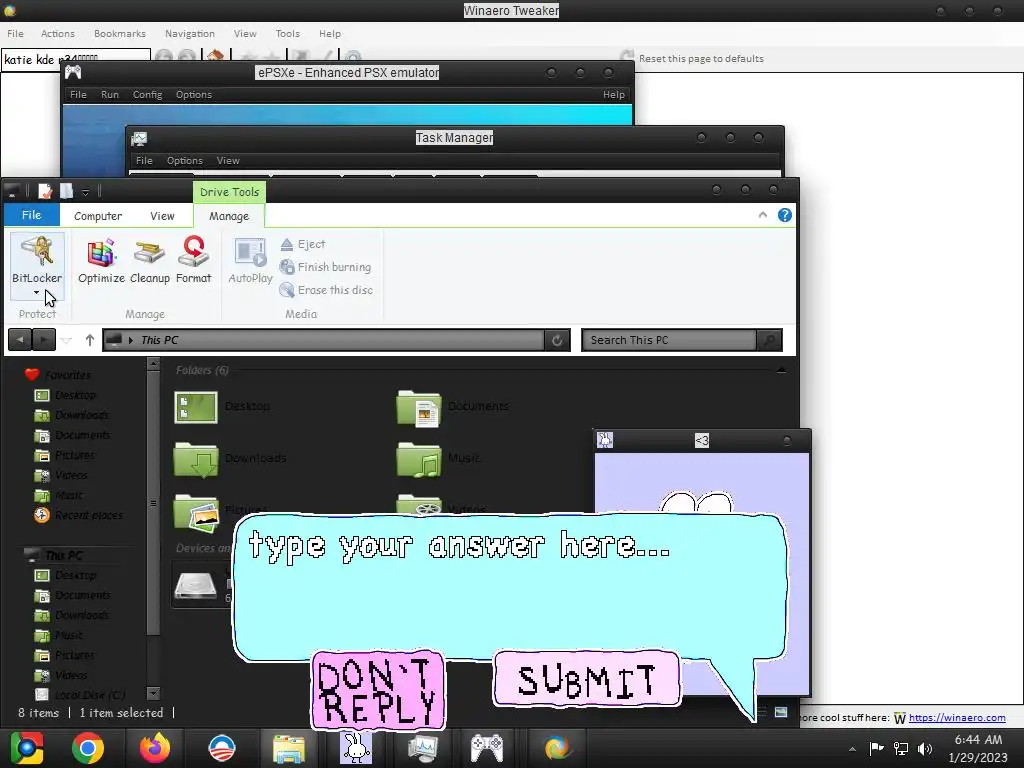The height and width of the screenshot is (768, 1024).
Task: Expand the BitLocker dropdown arrow
Action: tap(37, 293)
